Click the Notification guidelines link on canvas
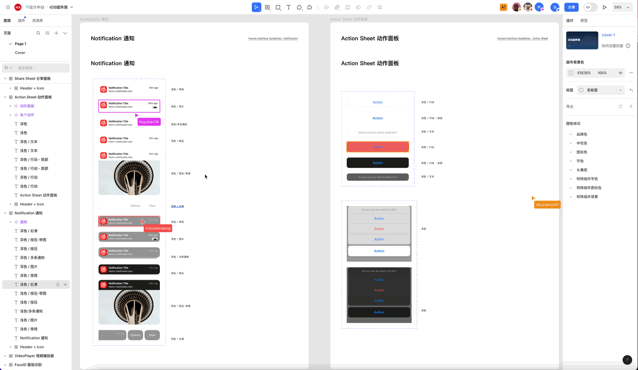638x370 pixels. click(273, 39)
